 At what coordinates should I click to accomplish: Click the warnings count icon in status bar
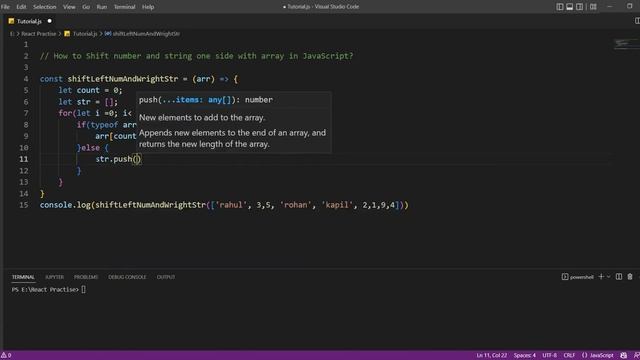tap(6, 355)
